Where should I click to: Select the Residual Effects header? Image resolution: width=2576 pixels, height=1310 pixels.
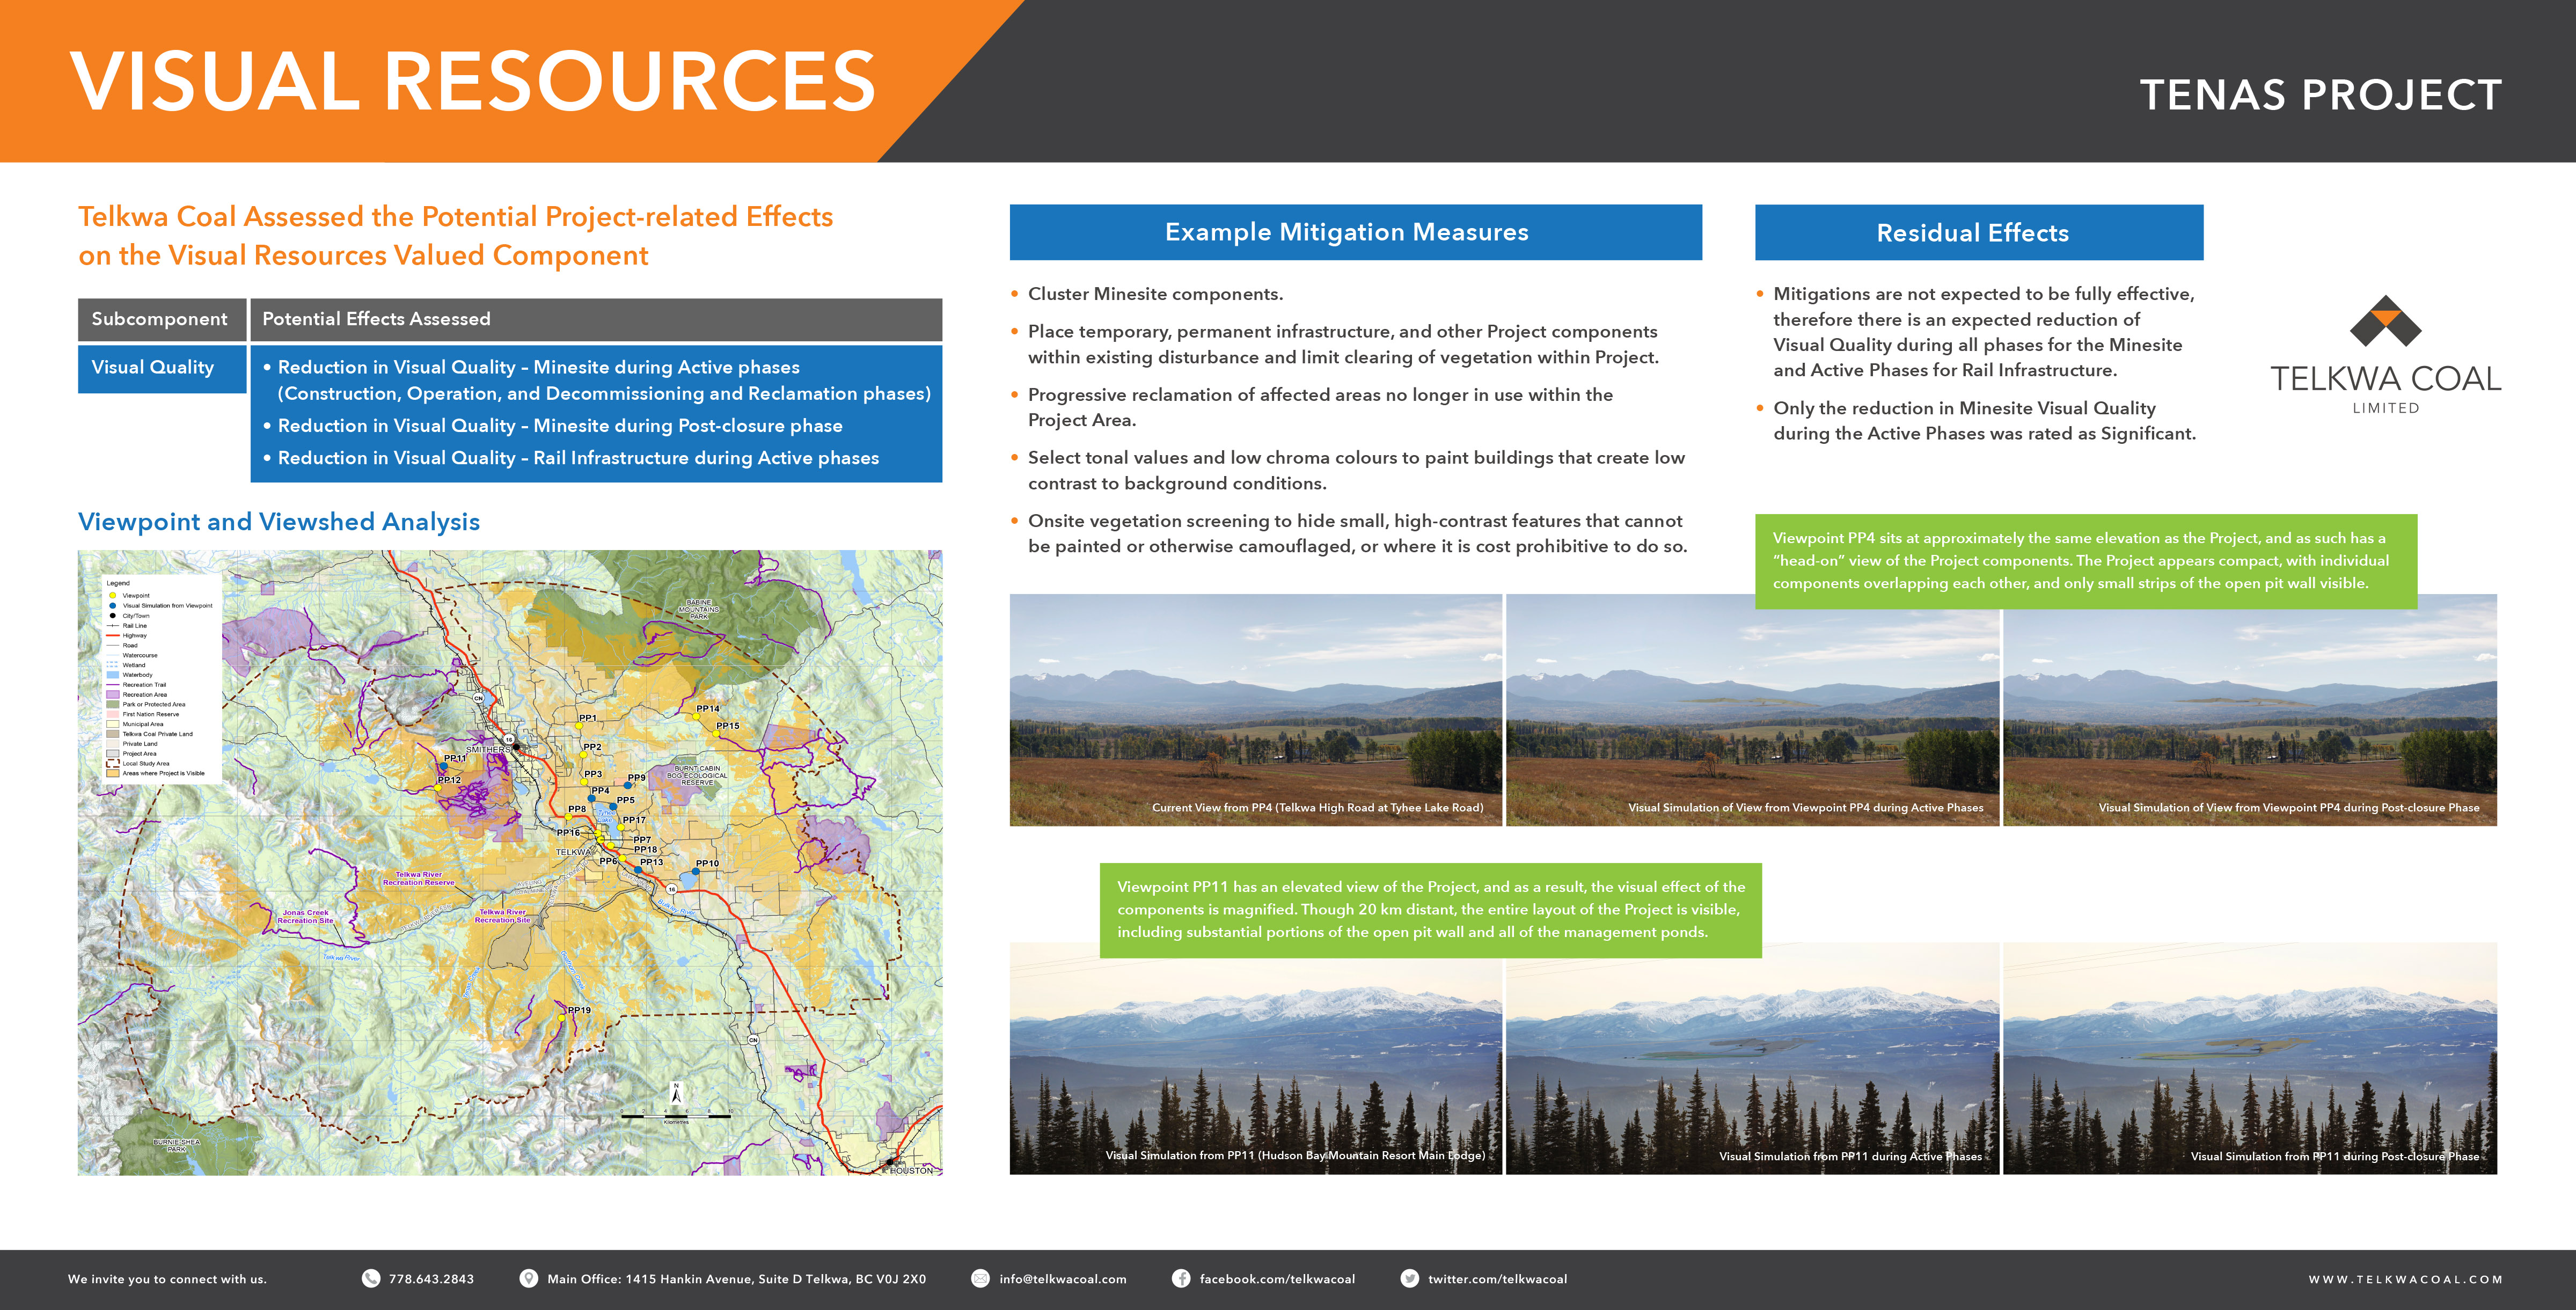(1978, 232)
